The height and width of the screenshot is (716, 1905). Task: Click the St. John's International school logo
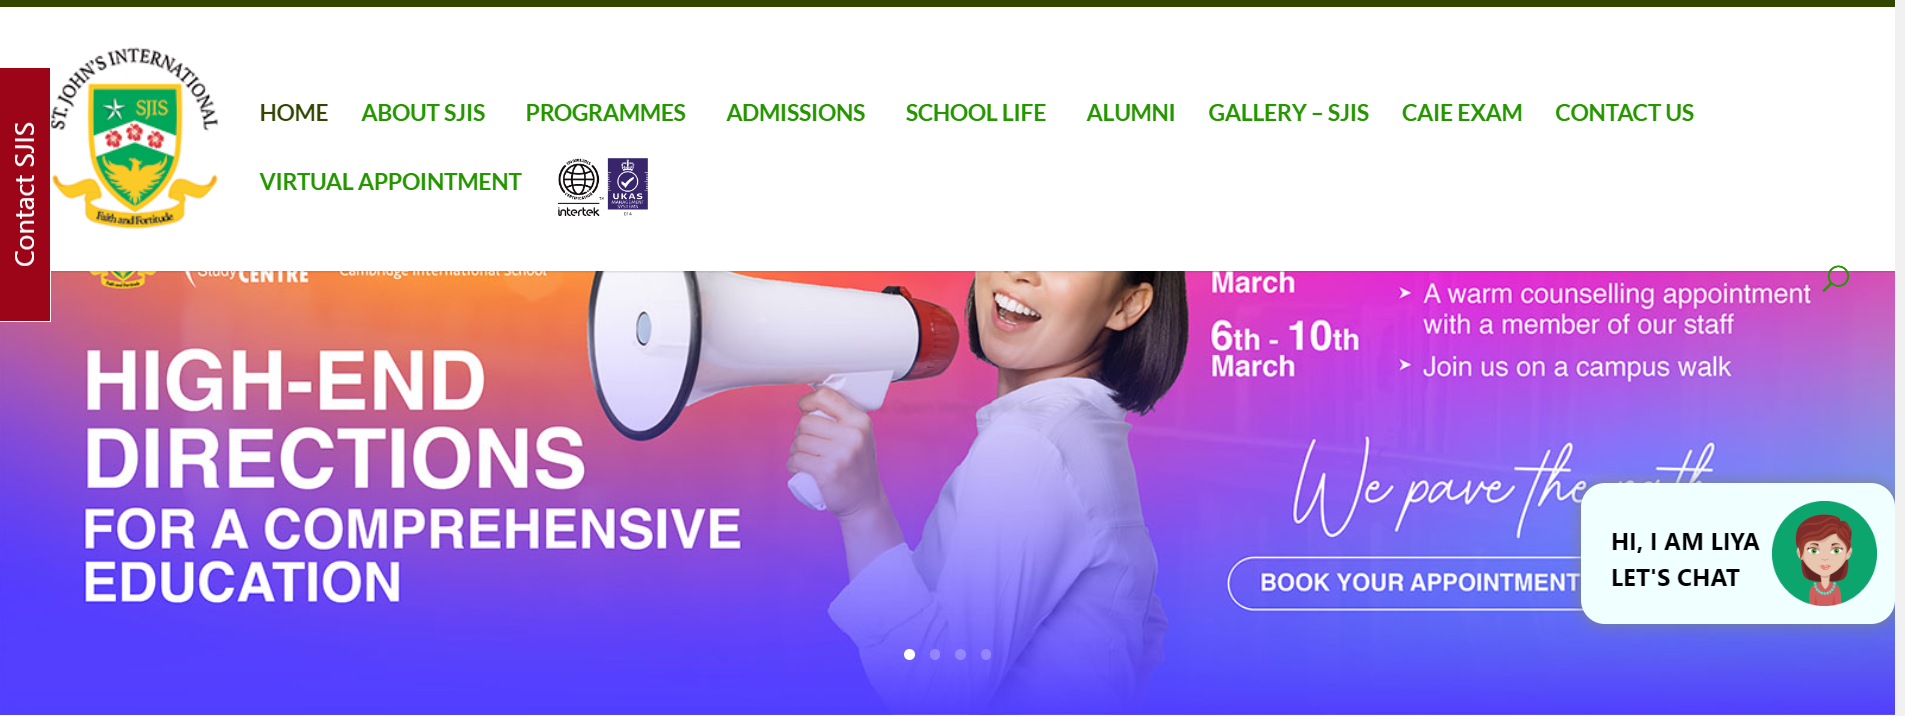134,137
